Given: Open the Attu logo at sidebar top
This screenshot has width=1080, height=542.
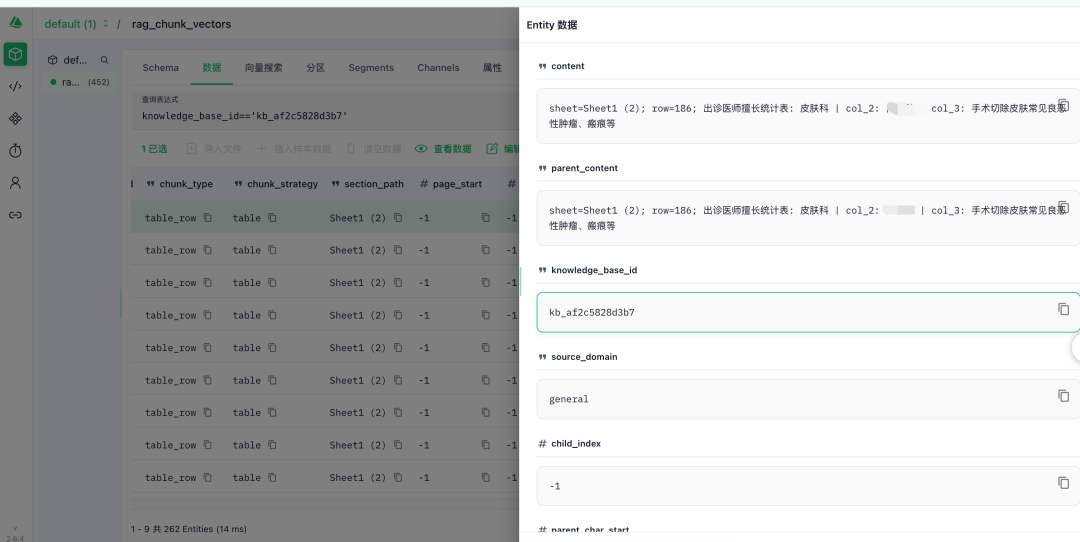Looking at the screenshot, I should click(15, 23).
